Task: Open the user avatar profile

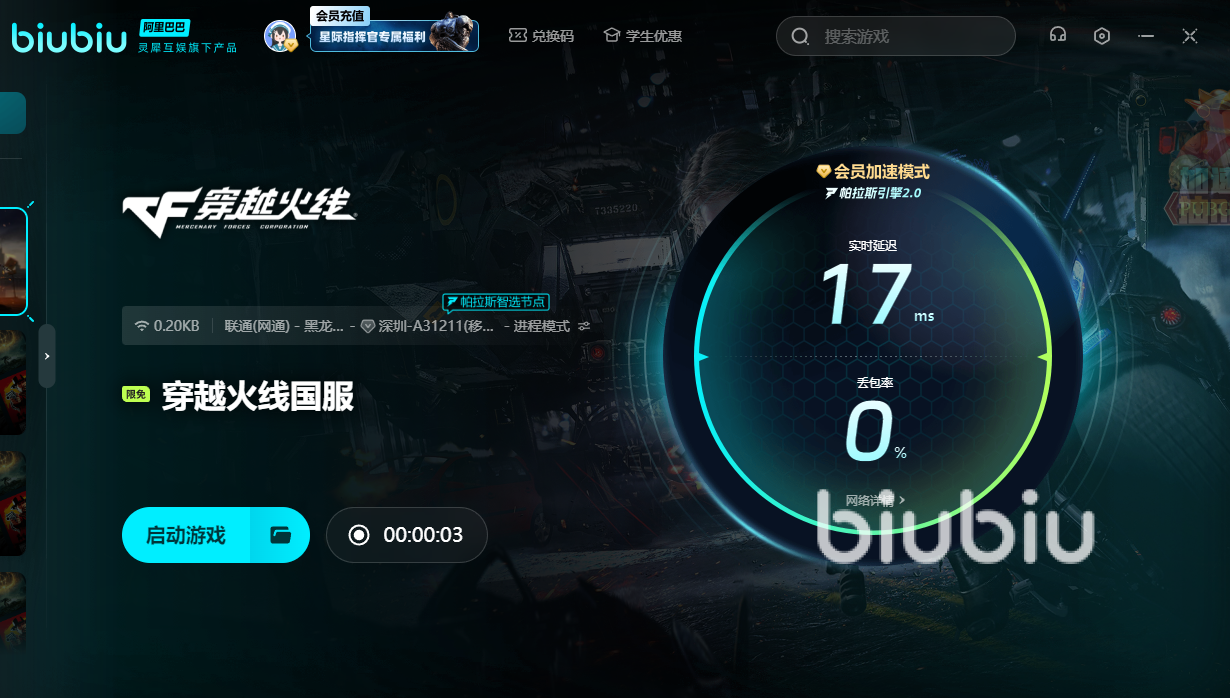Action: [x=280, y=36]
